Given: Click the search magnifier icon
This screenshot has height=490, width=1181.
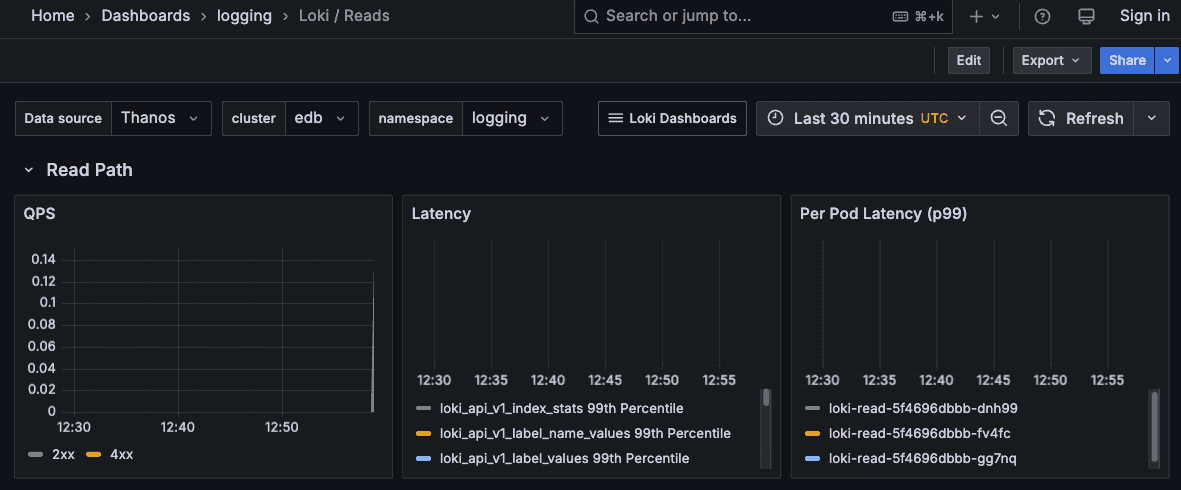Looking at the screenshot, I should [592, 16].
